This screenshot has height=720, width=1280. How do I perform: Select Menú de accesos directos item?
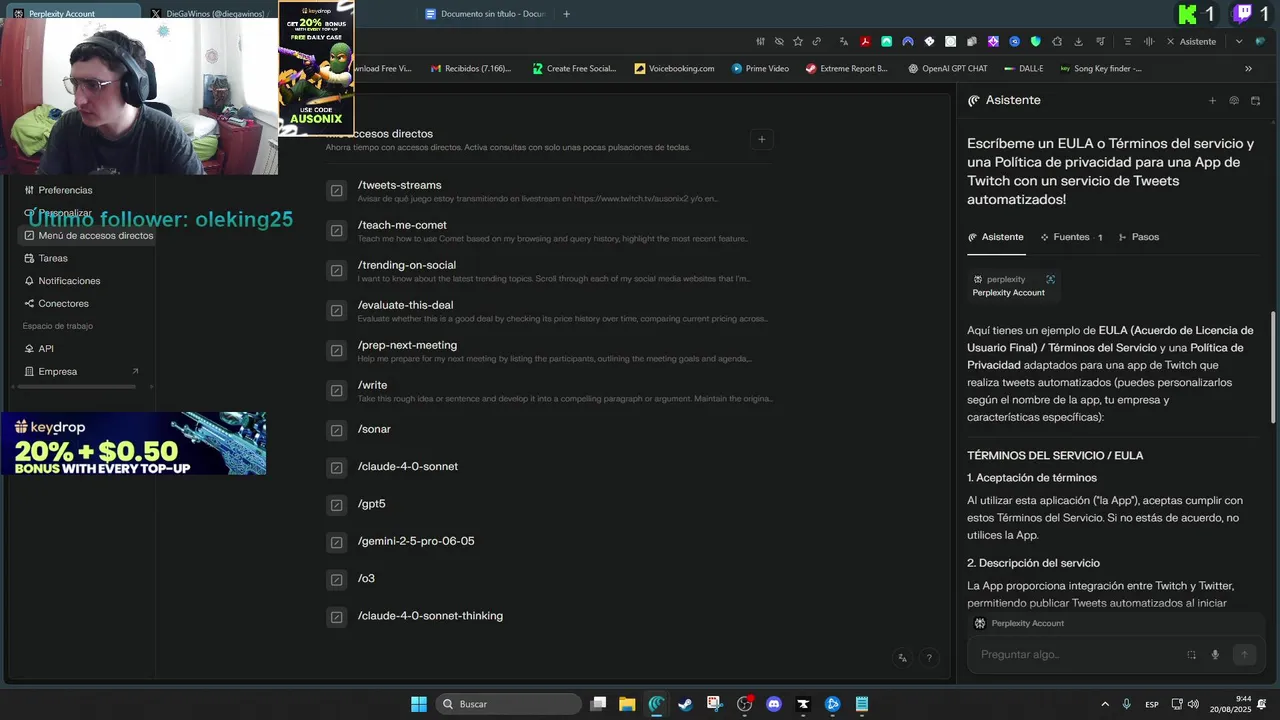point(87,236)
